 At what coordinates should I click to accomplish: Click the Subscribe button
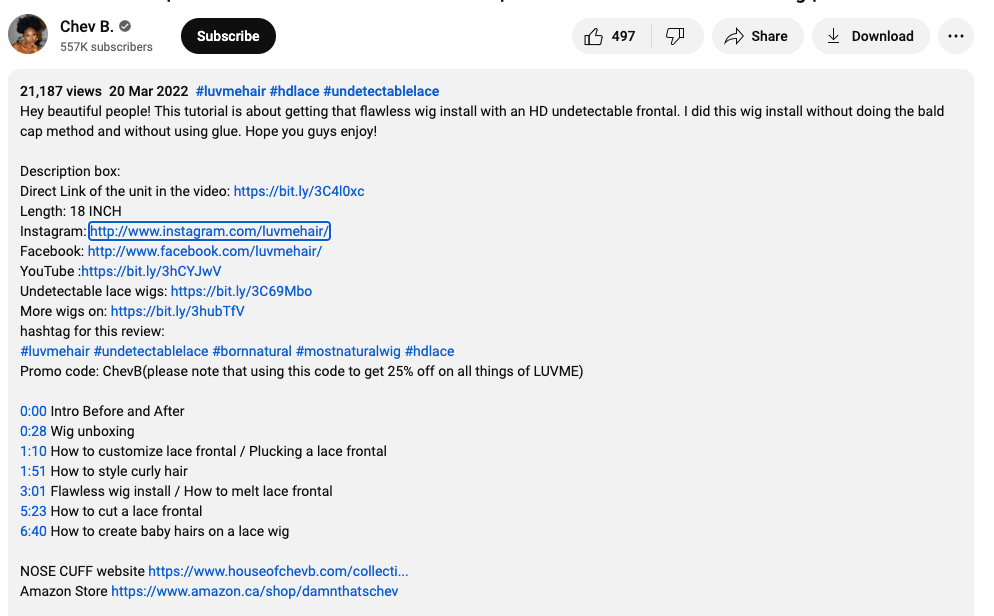click(x=228, y=36)
